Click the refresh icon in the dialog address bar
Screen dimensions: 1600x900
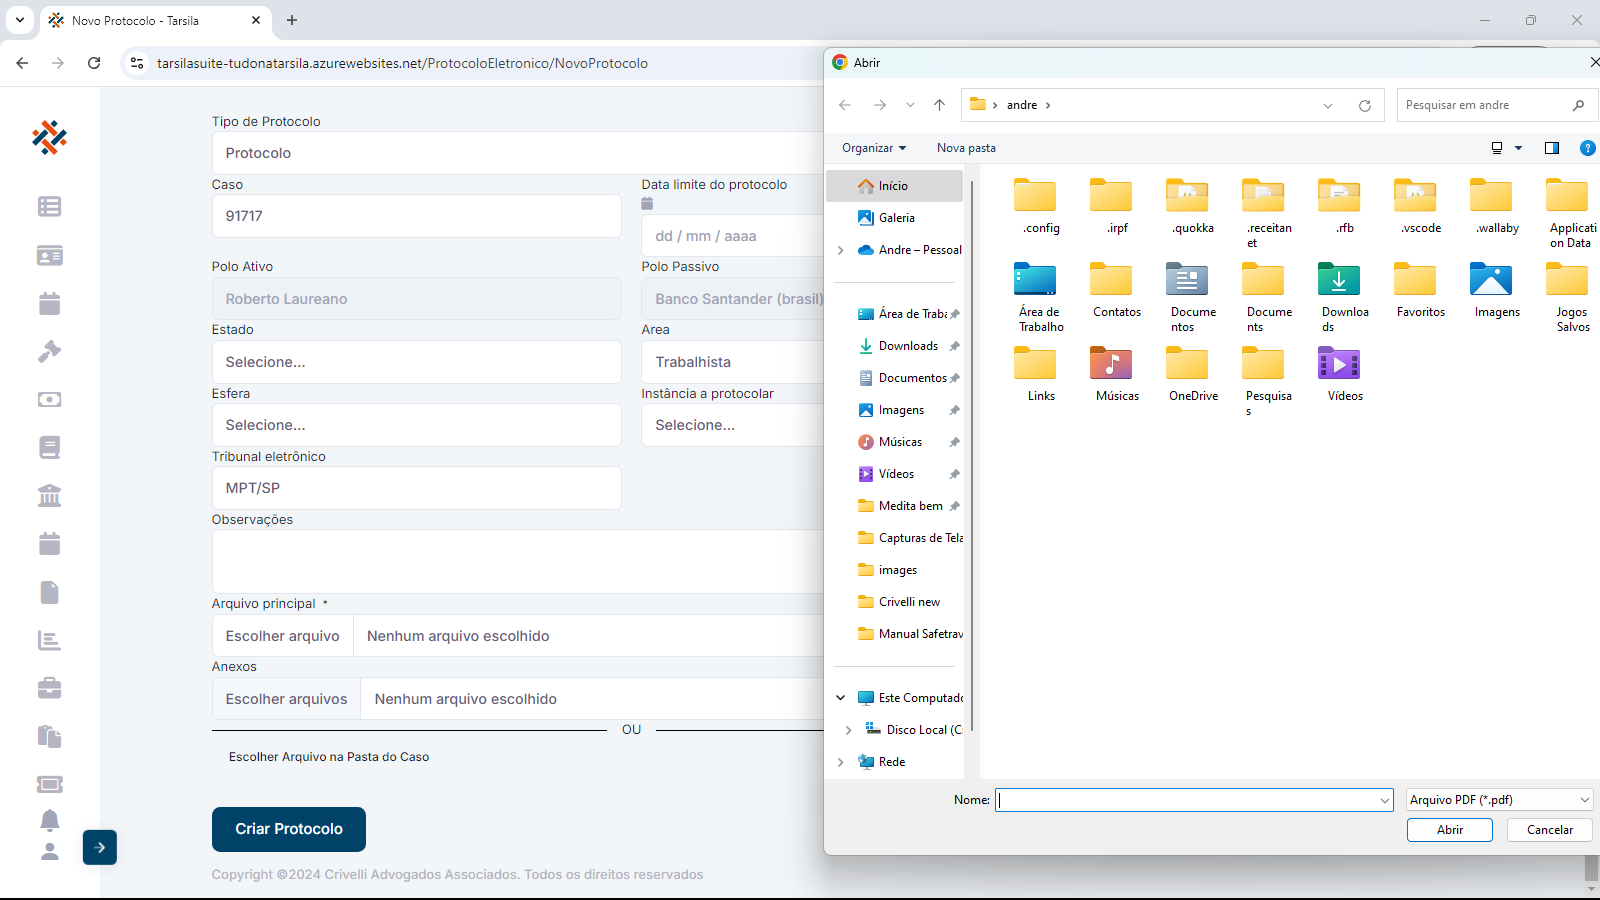1364,105
